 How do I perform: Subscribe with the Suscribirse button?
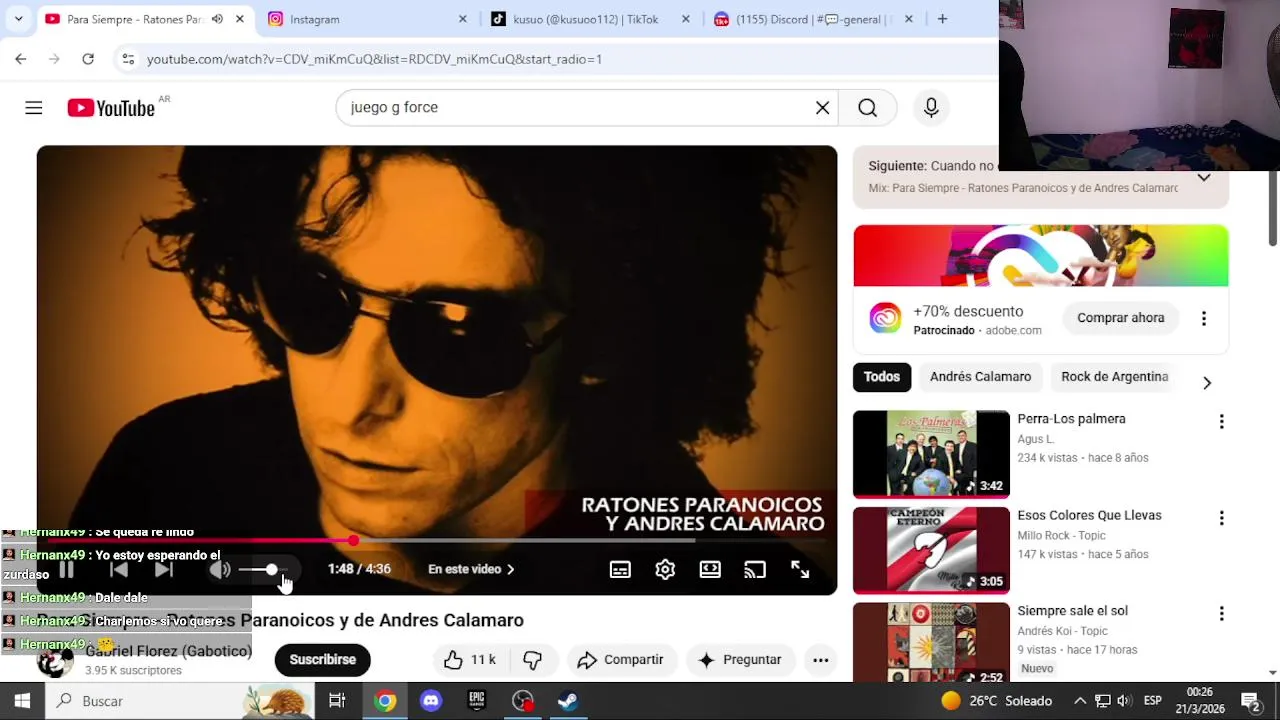322,660
